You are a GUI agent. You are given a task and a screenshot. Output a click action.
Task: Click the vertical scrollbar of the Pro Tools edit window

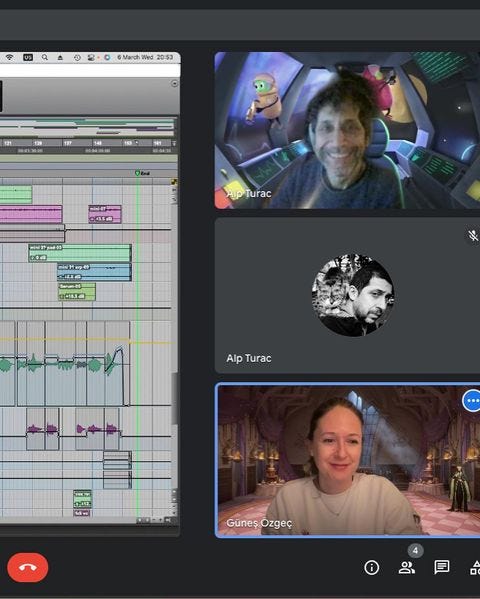pos(174,397)
